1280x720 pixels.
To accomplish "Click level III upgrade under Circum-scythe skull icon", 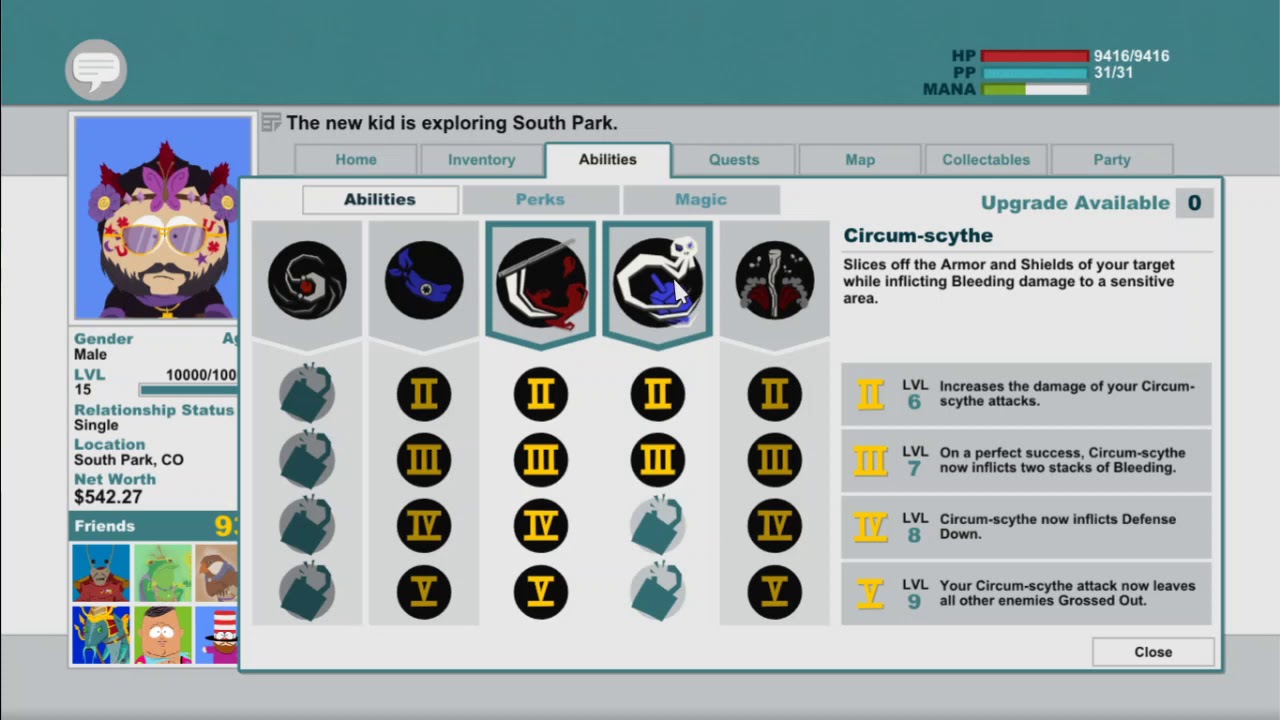I will click(658, 460).
